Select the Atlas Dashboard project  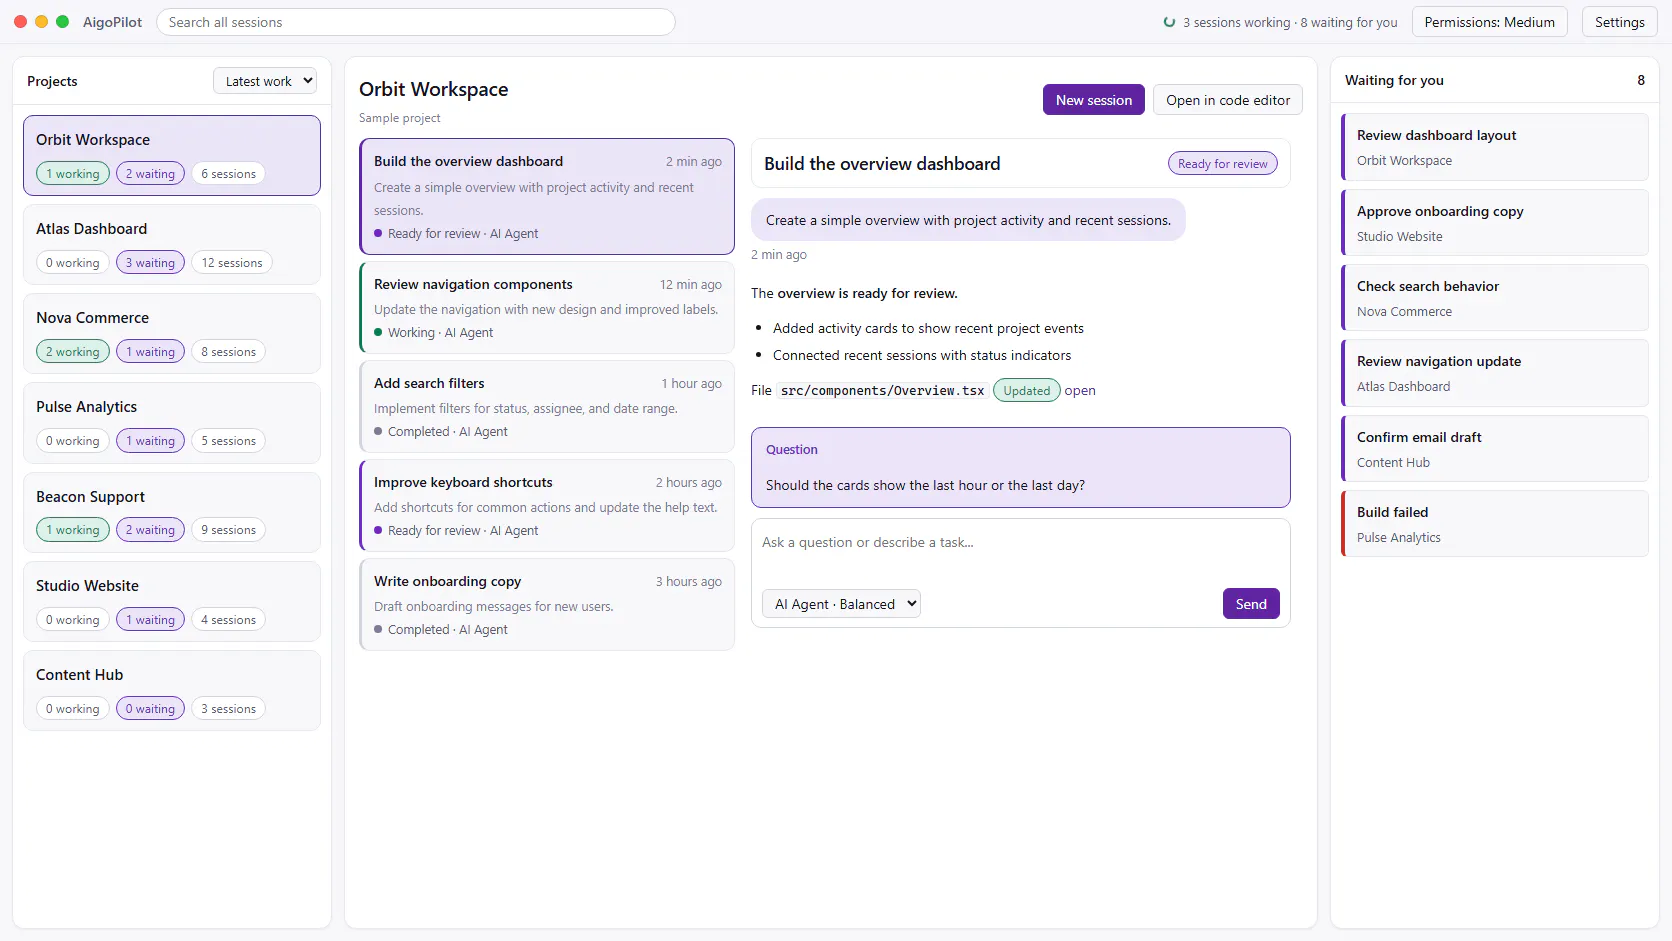pos(172,245)
